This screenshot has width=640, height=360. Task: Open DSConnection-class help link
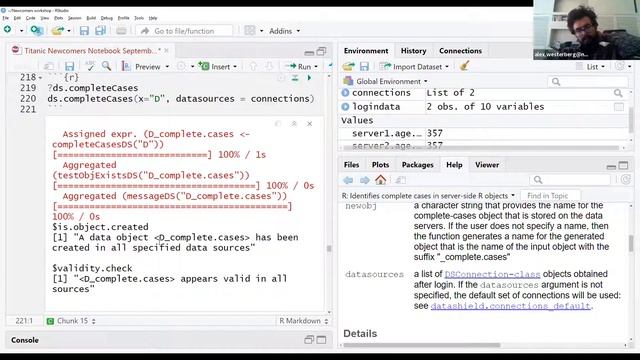tap(492, 274)
